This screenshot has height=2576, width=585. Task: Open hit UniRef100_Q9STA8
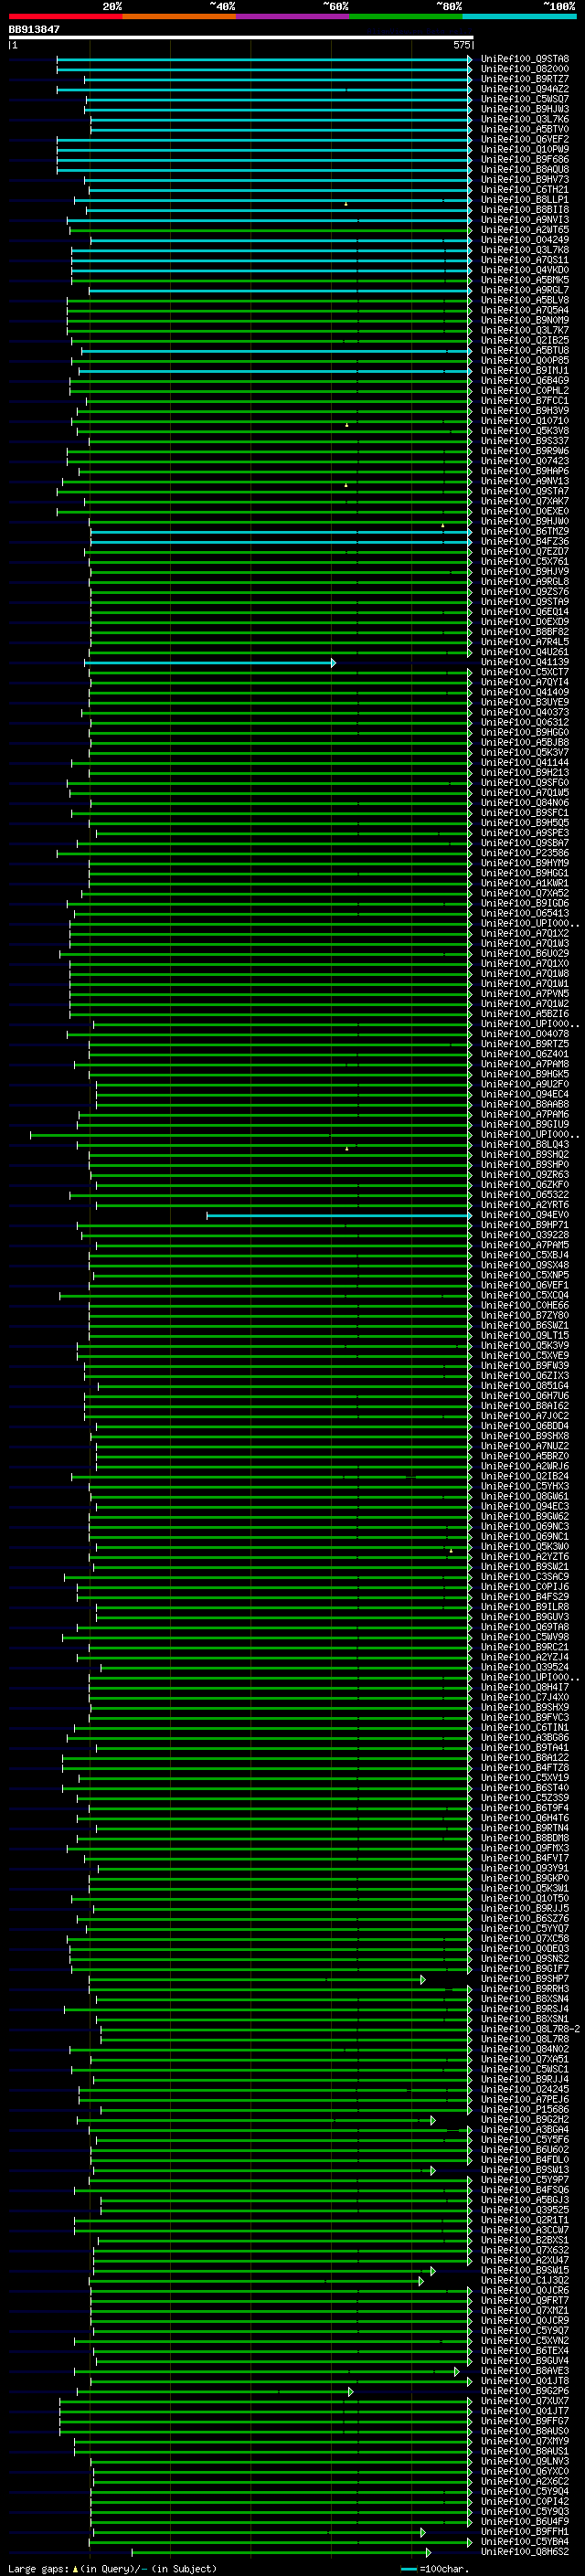coord(524,59)
